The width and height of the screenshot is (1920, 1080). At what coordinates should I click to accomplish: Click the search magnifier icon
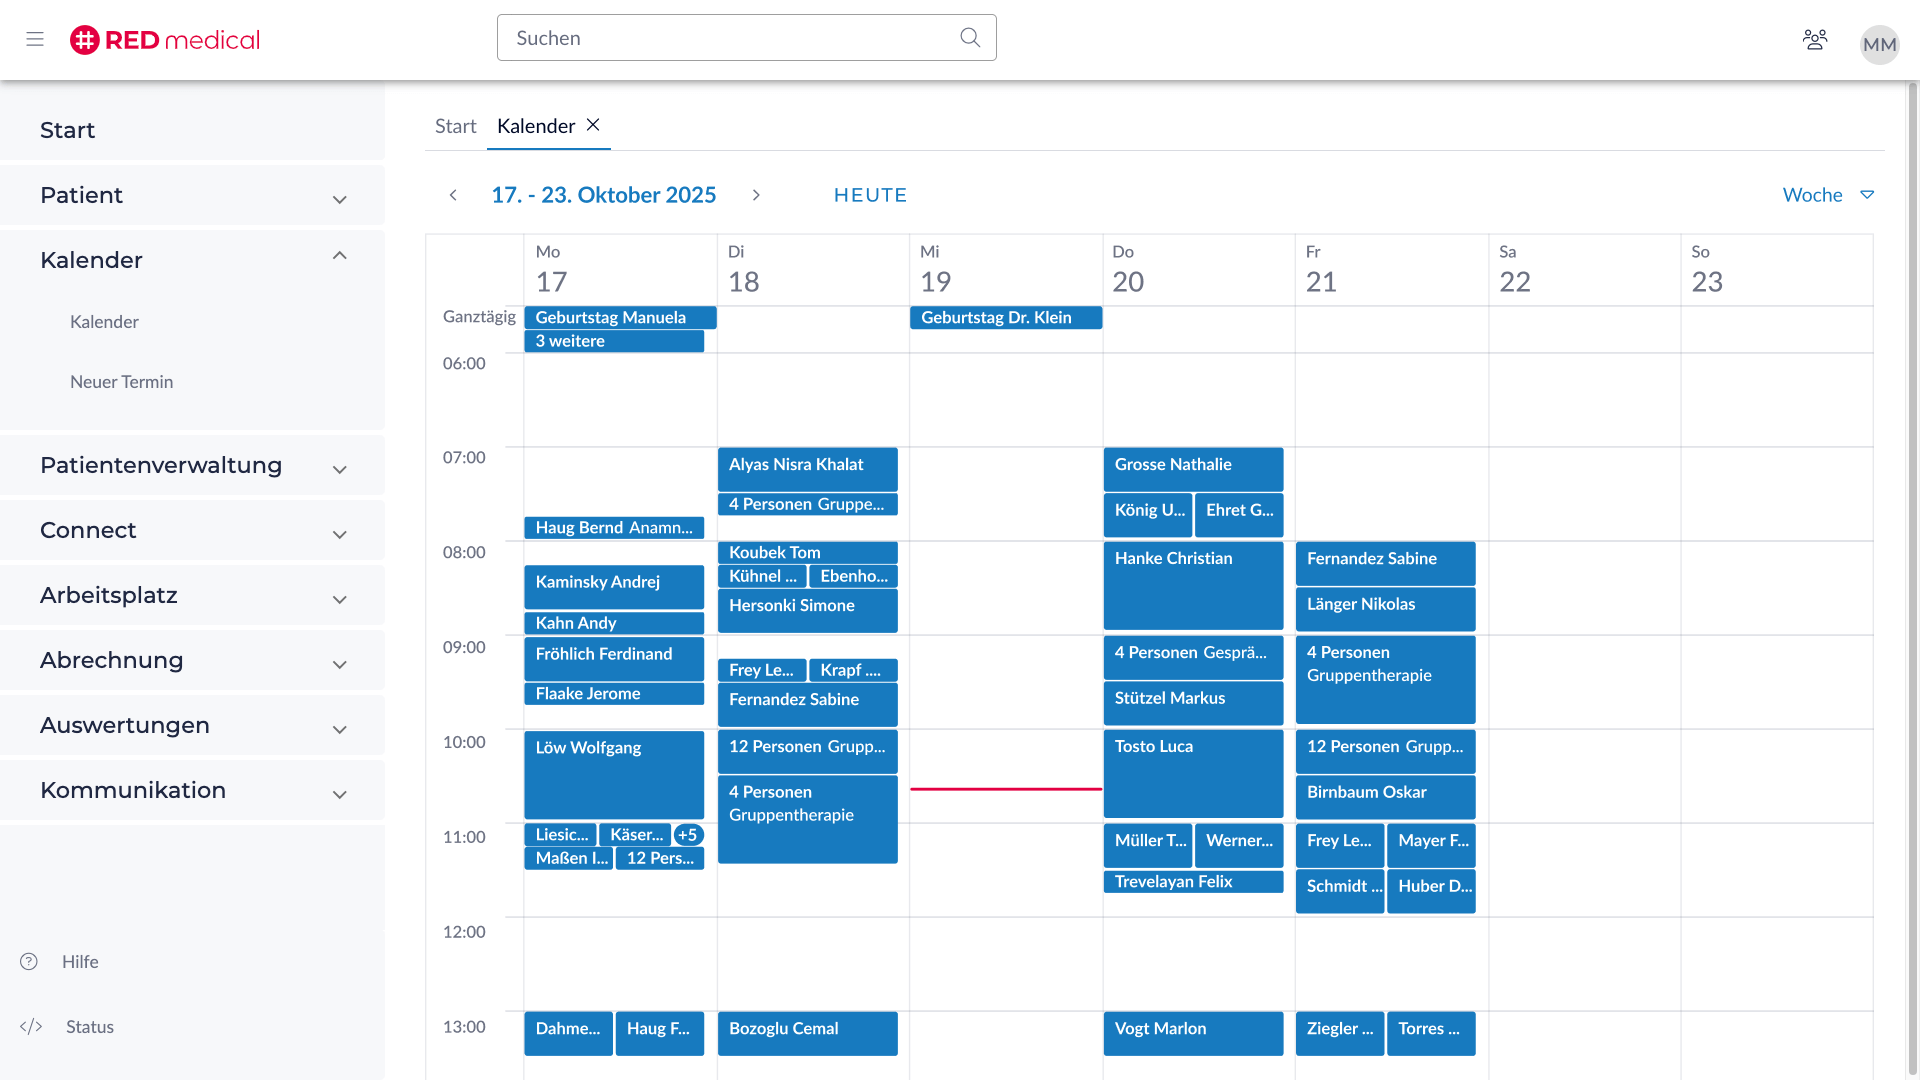969,38
